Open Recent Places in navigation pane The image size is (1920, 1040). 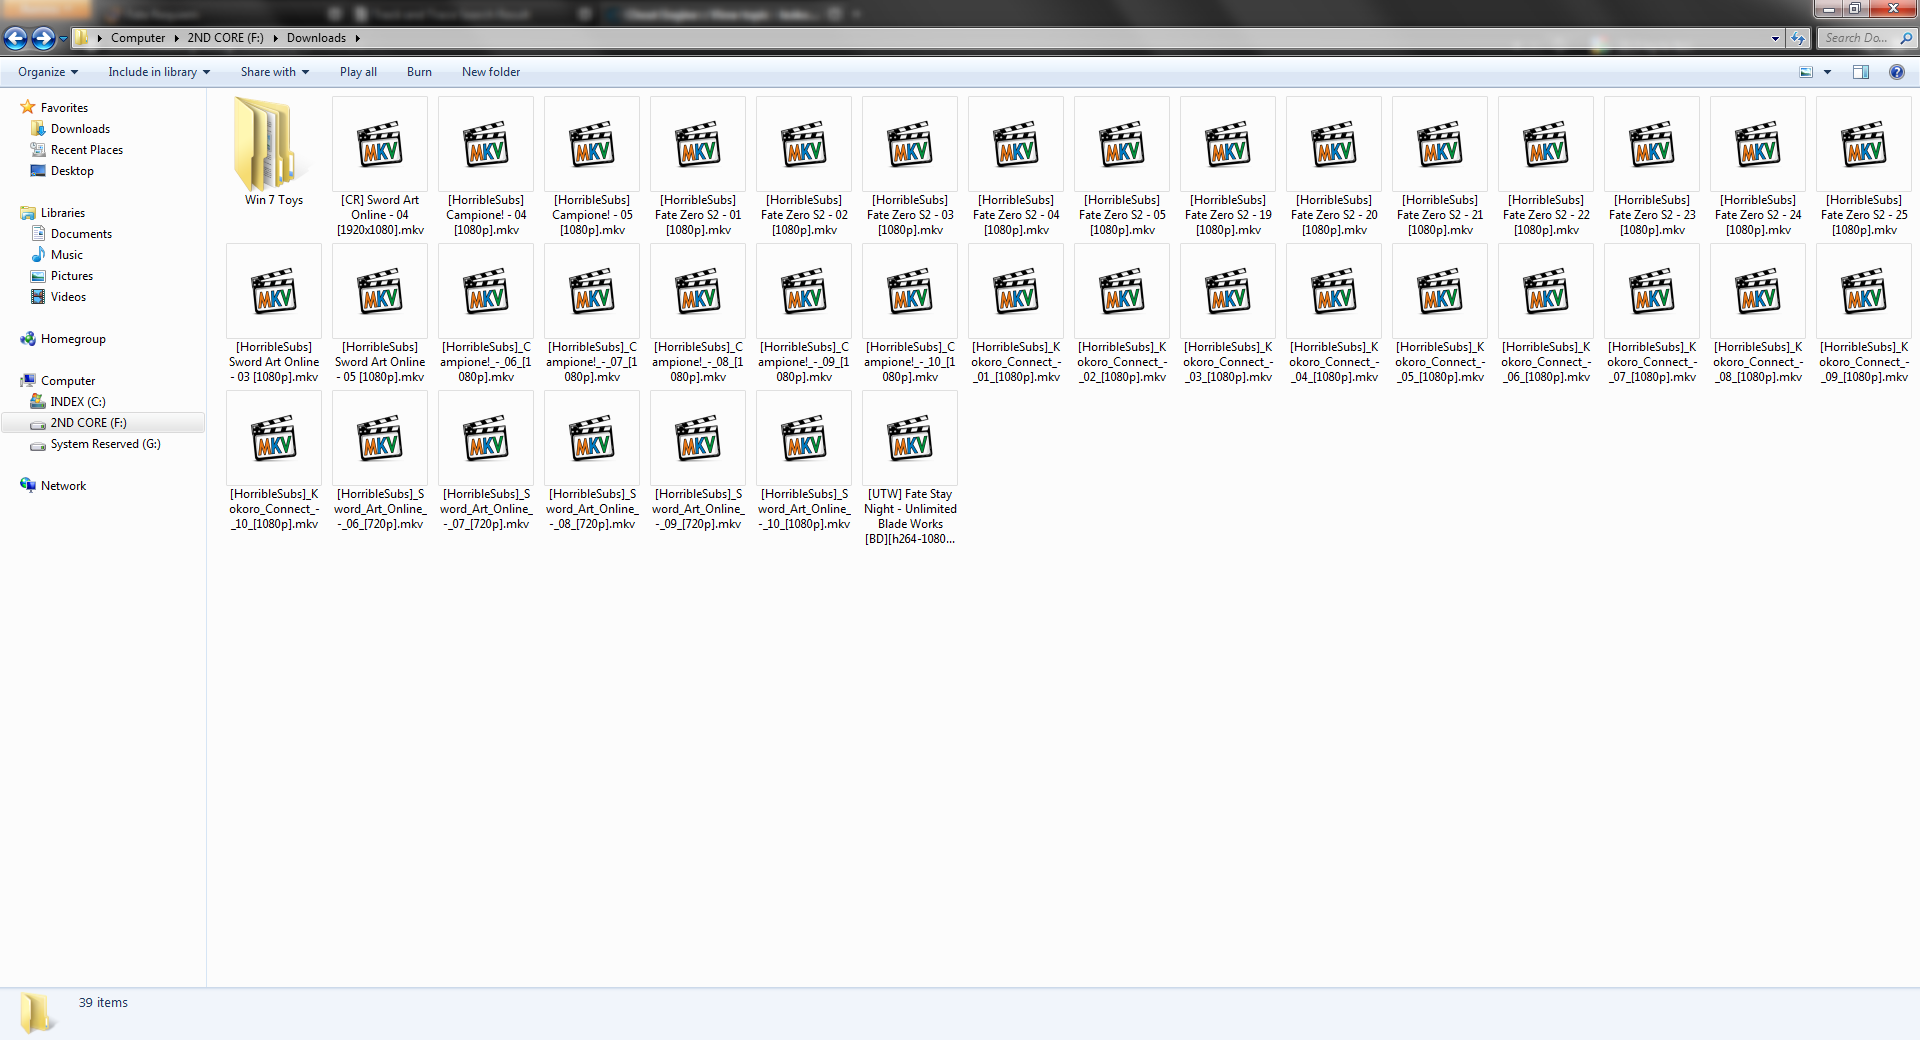pos(86,150)
